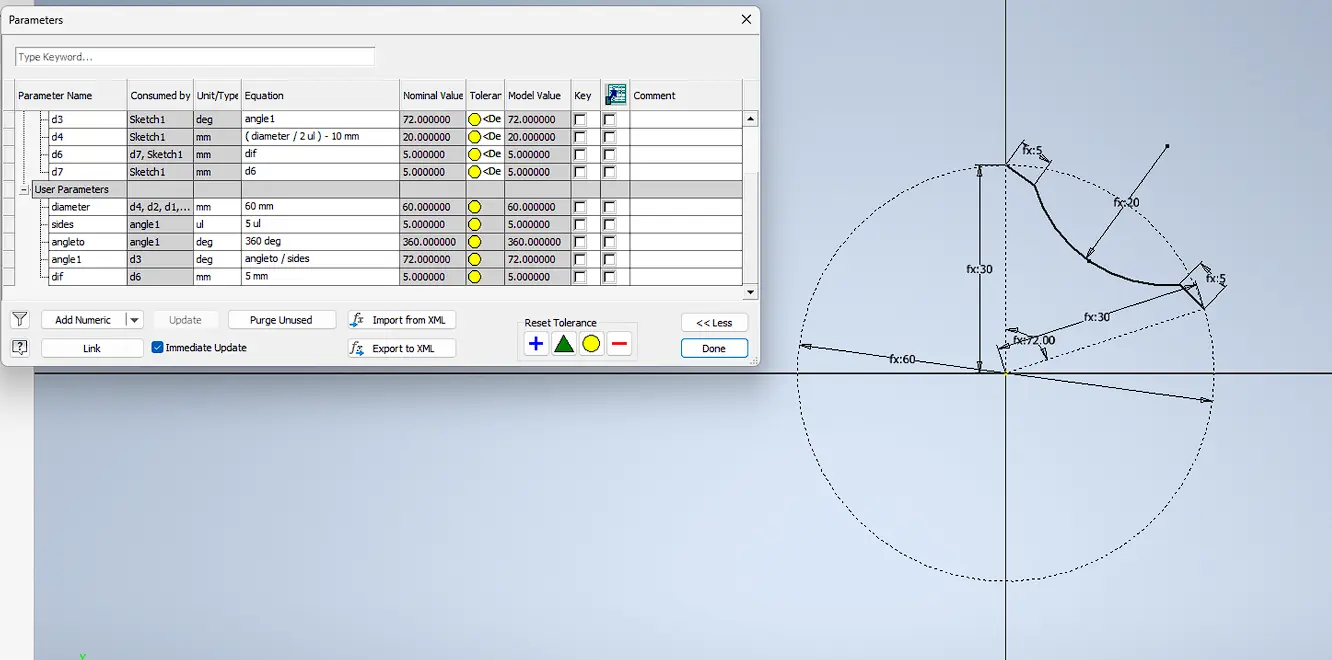Click the blue plus Reset Tolerance icon
1332x660 pixels.
coord(538,344)
